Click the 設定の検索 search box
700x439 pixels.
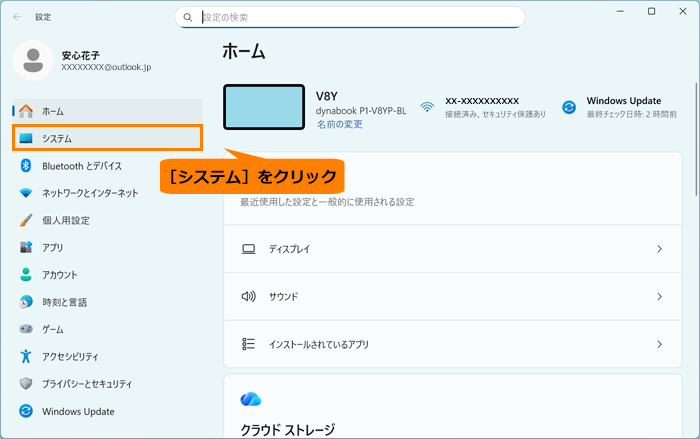point(350,17)
